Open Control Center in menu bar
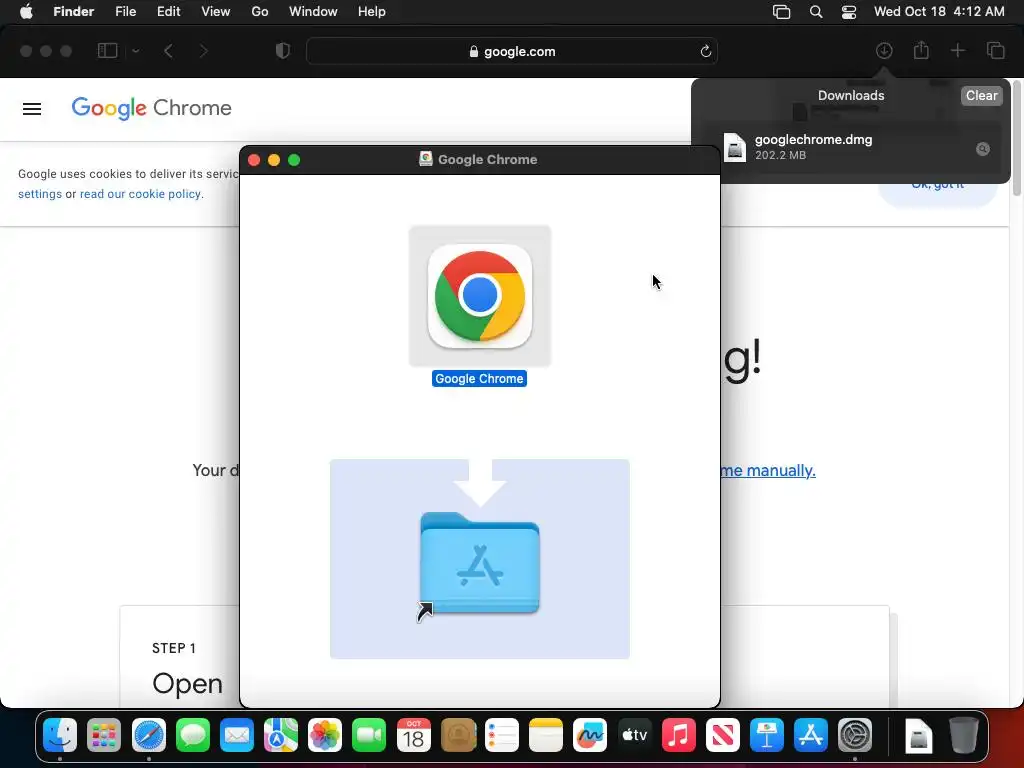Screen dimensions: 1024x768 (849, 12)
